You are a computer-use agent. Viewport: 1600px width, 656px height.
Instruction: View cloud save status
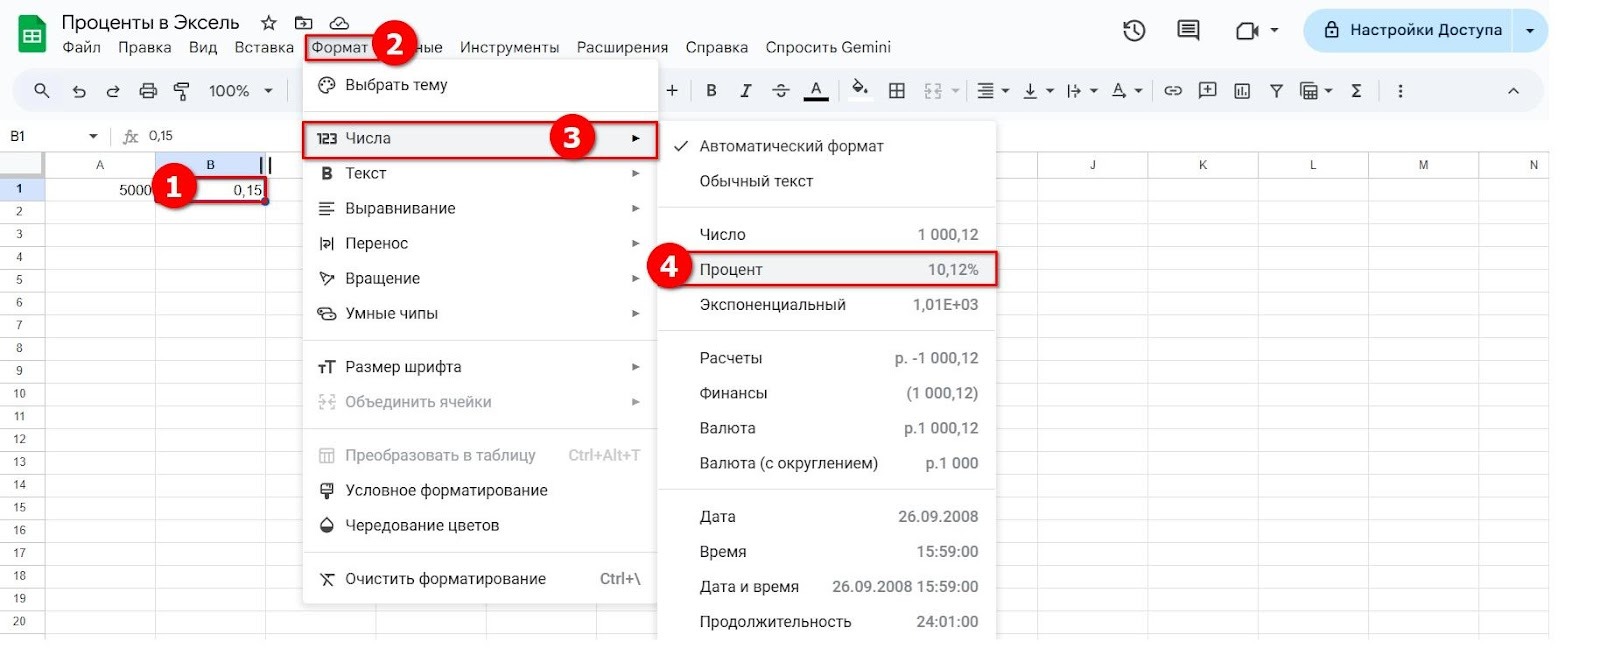[339, 22]
